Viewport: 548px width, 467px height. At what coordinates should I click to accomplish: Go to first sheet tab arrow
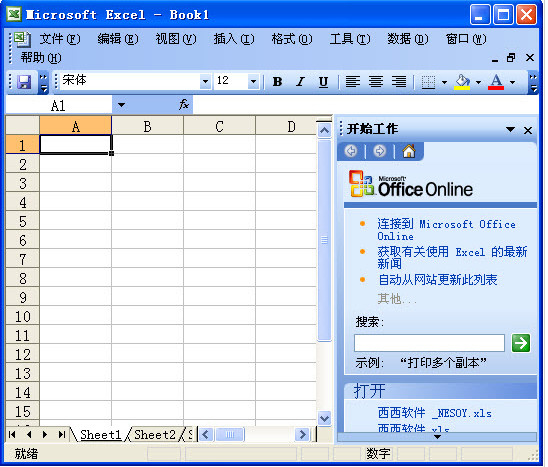[12, 434]
